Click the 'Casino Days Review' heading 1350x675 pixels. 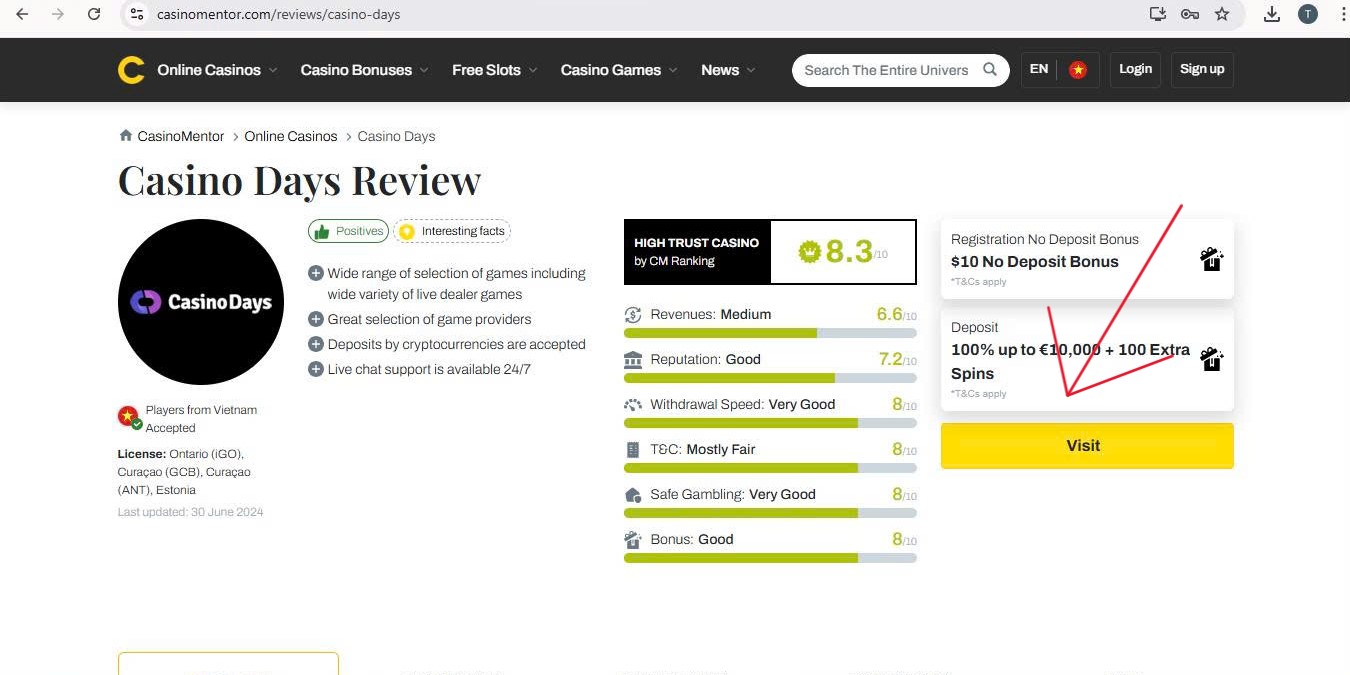click(x=299, y=181)
